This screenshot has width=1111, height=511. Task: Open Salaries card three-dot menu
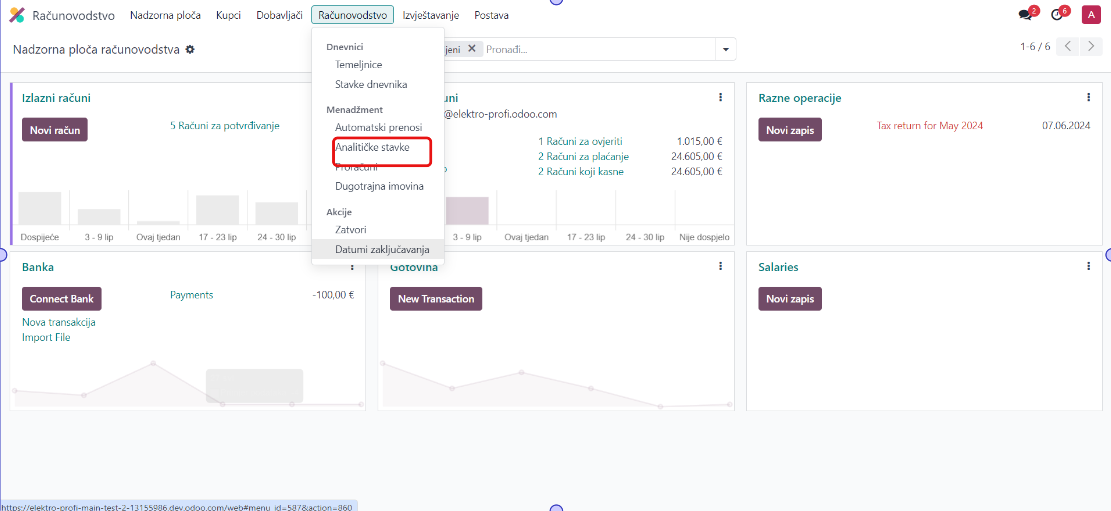click(1089, 267)
